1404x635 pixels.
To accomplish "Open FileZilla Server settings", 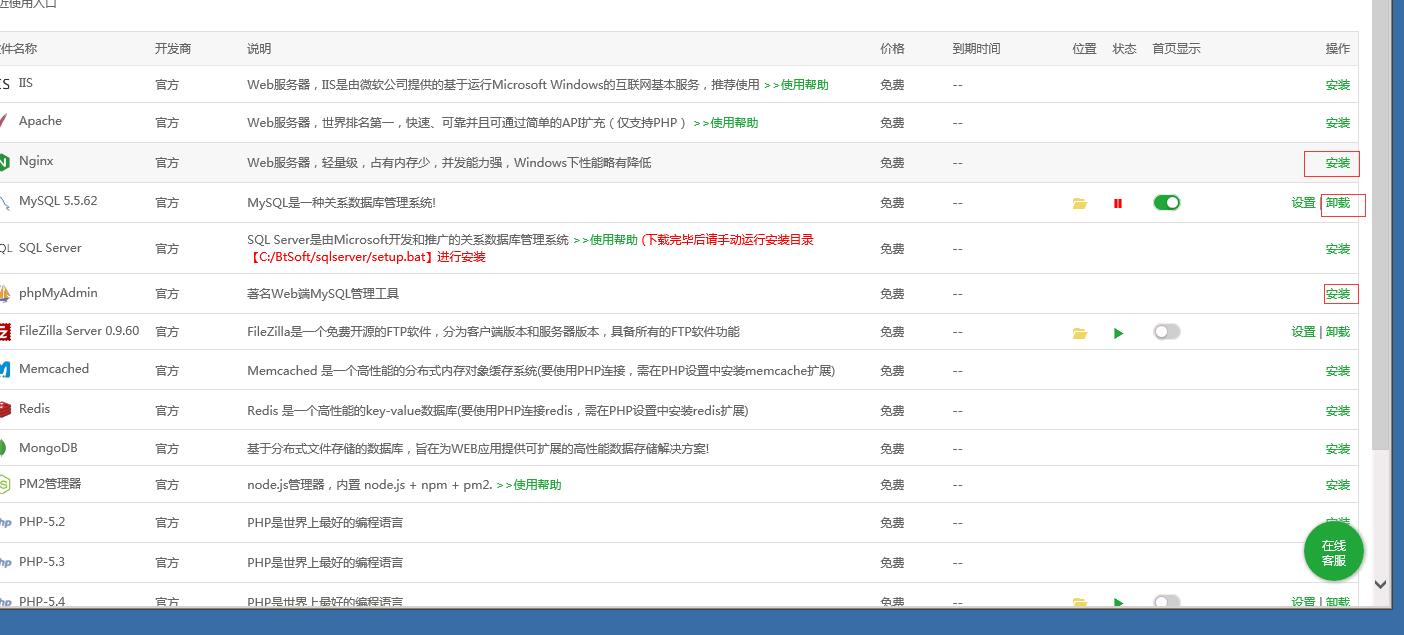I will [1303, 332].
